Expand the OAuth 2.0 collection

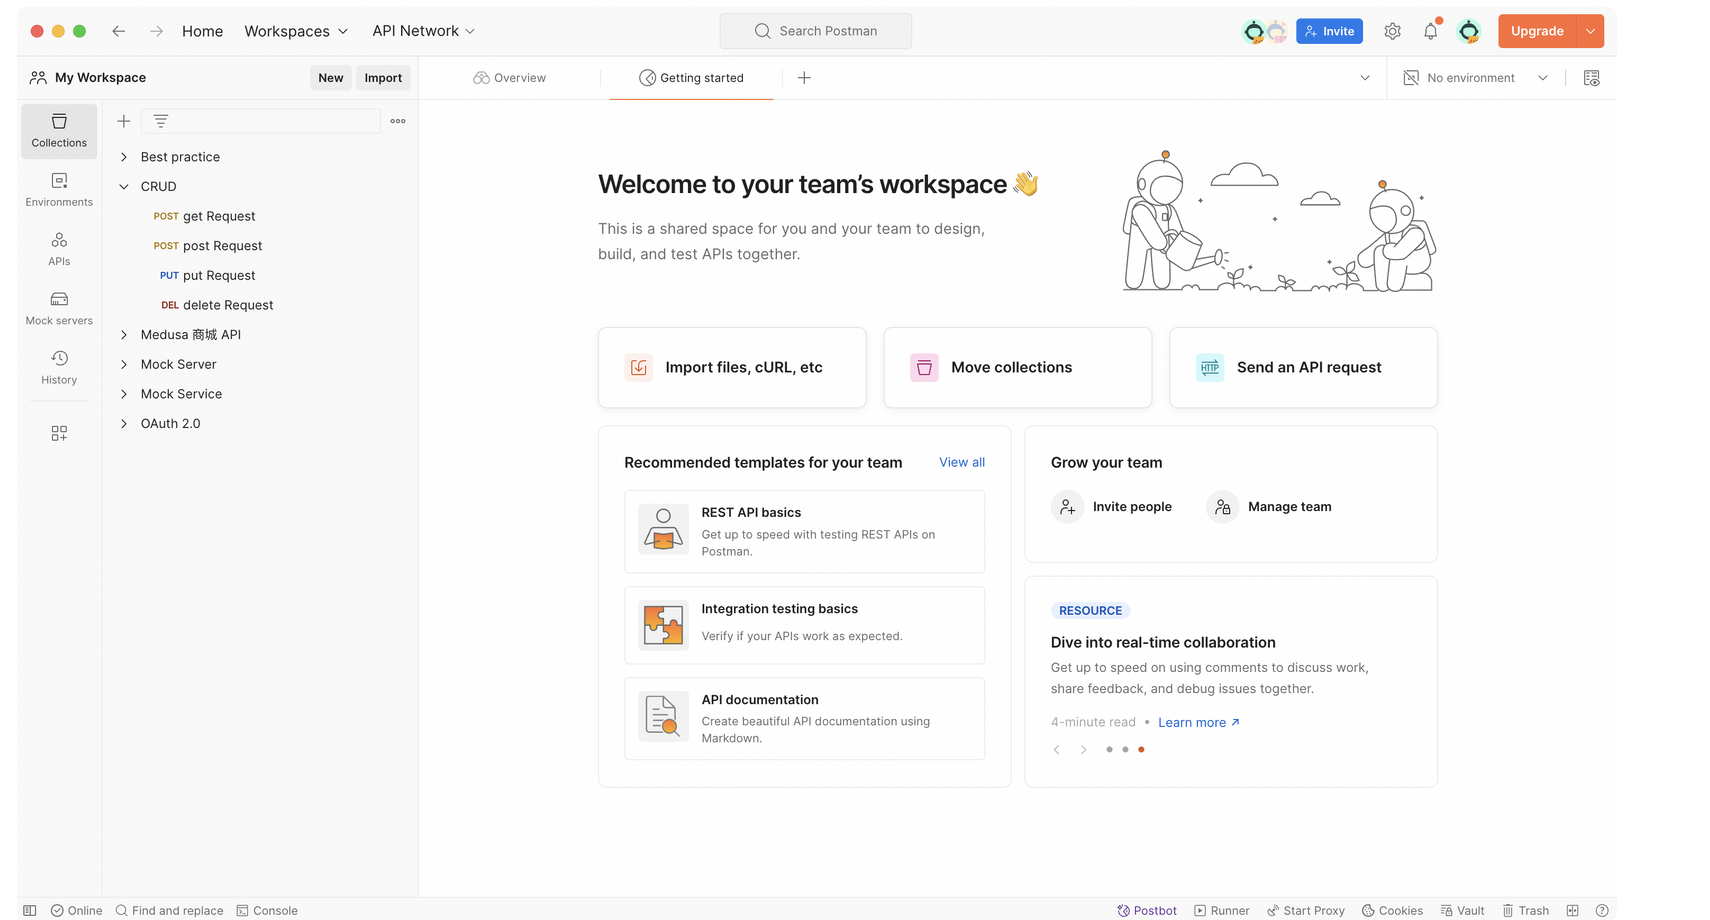click(x=124, y=424)
